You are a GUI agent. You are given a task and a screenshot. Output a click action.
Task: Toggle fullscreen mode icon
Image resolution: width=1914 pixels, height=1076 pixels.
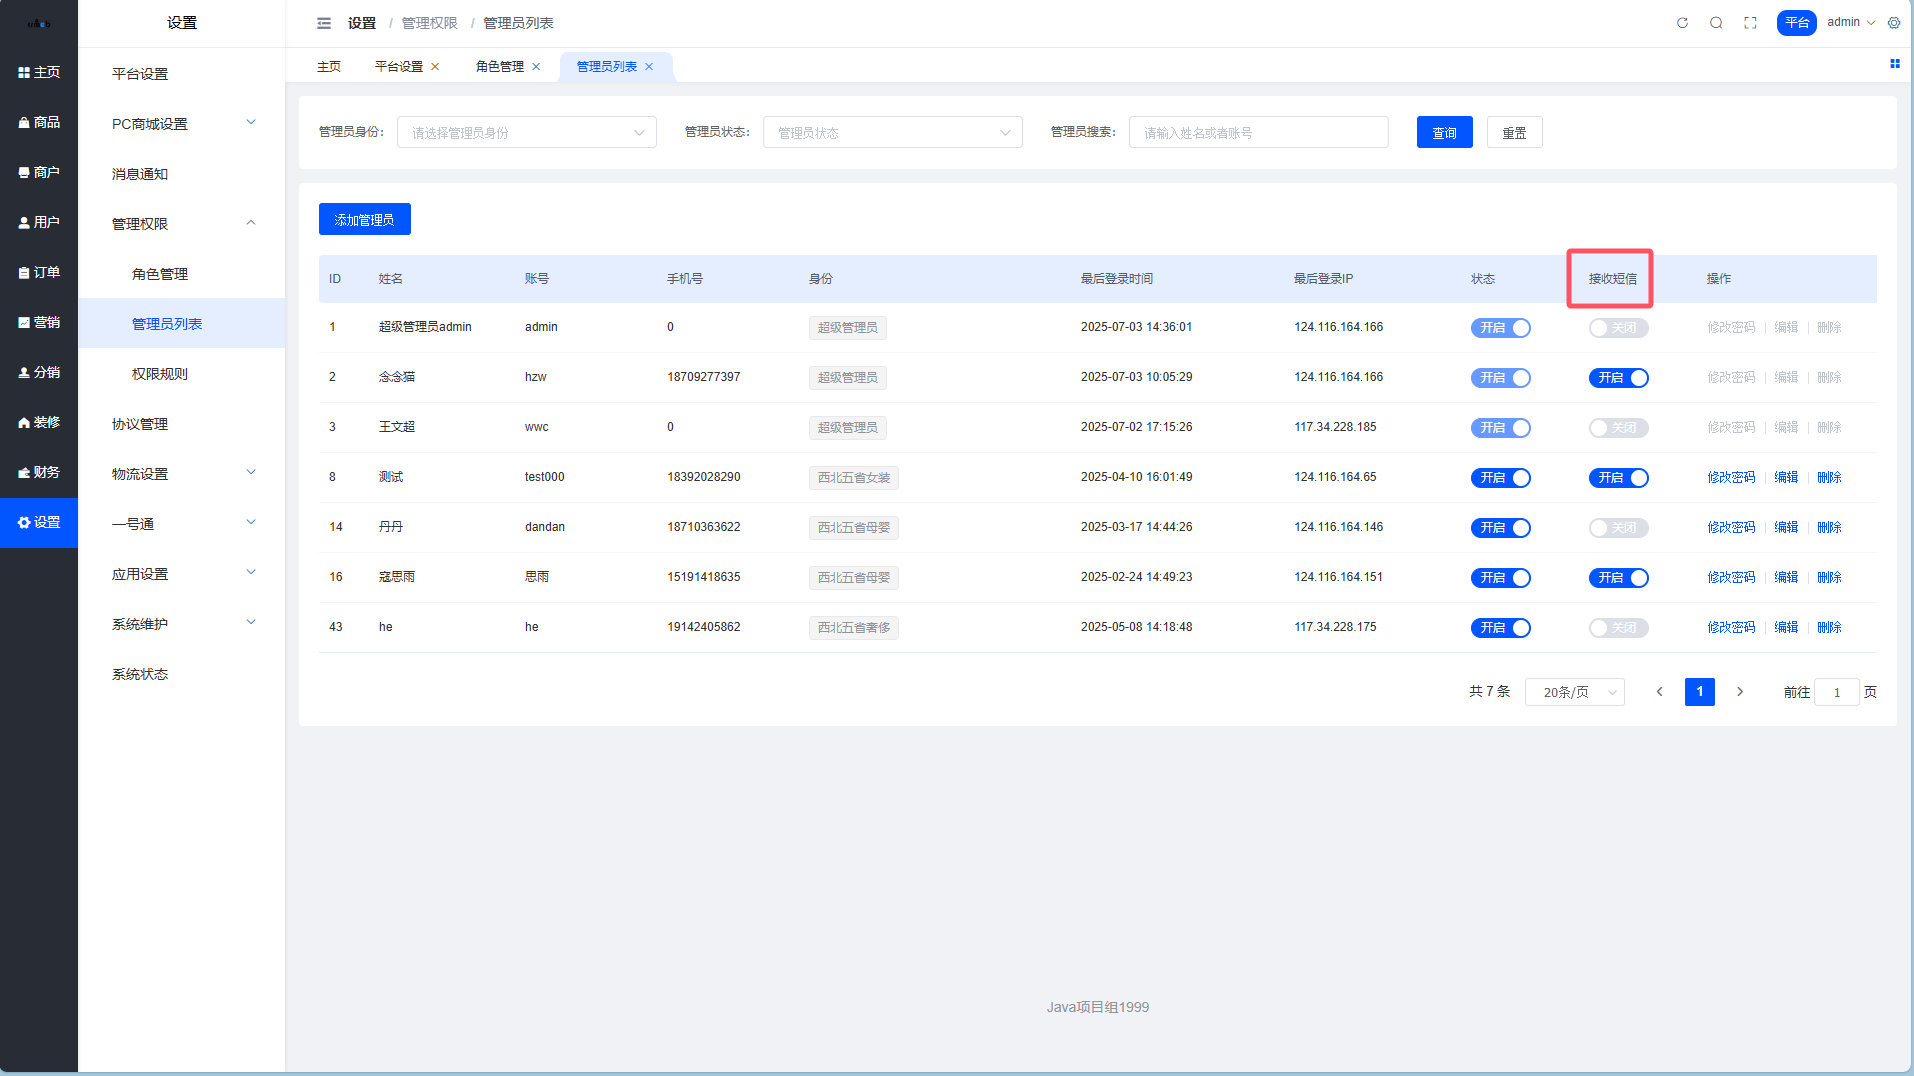[x=1750, y=23]
